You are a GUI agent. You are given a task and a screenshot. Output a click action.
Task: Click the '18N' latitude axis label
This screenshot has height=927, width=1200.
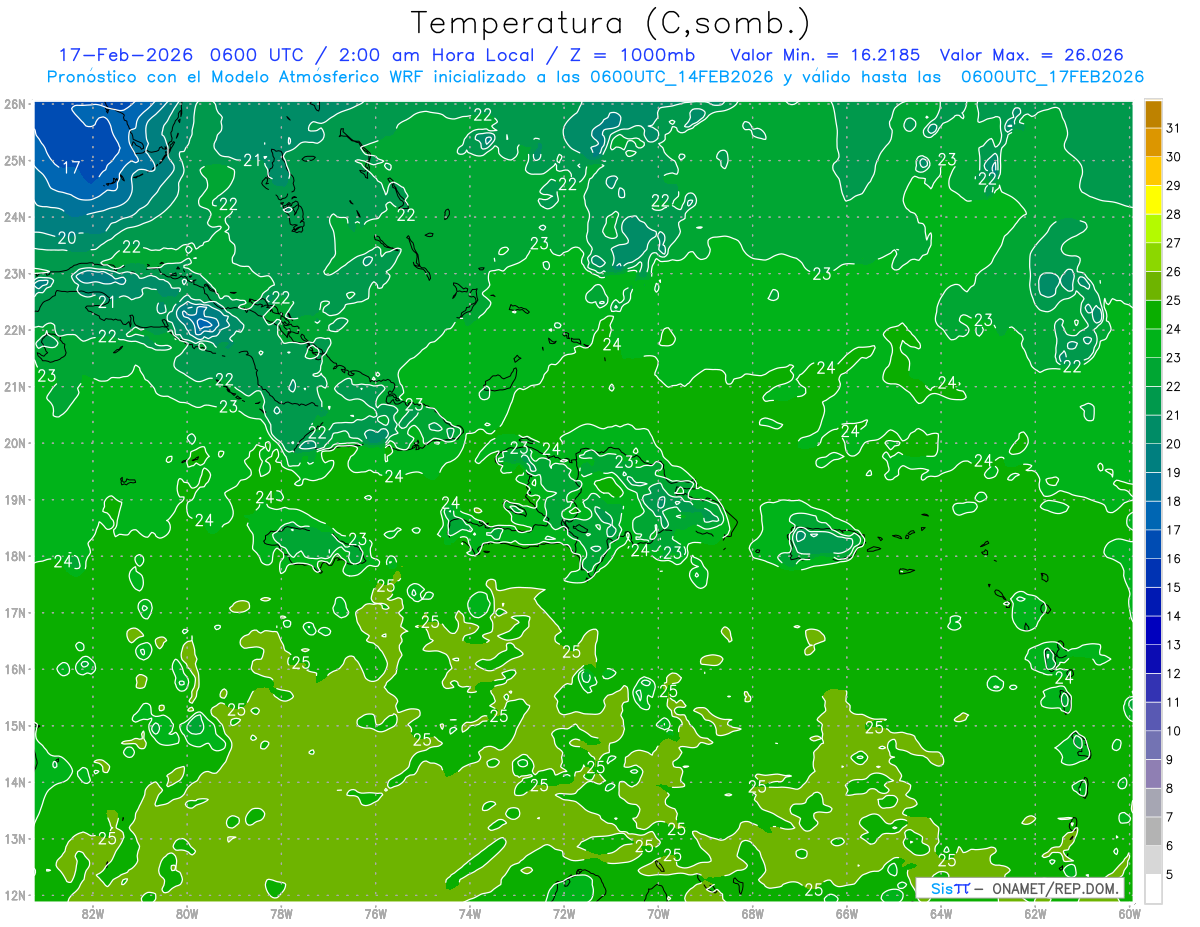click(x=15, y=556)
